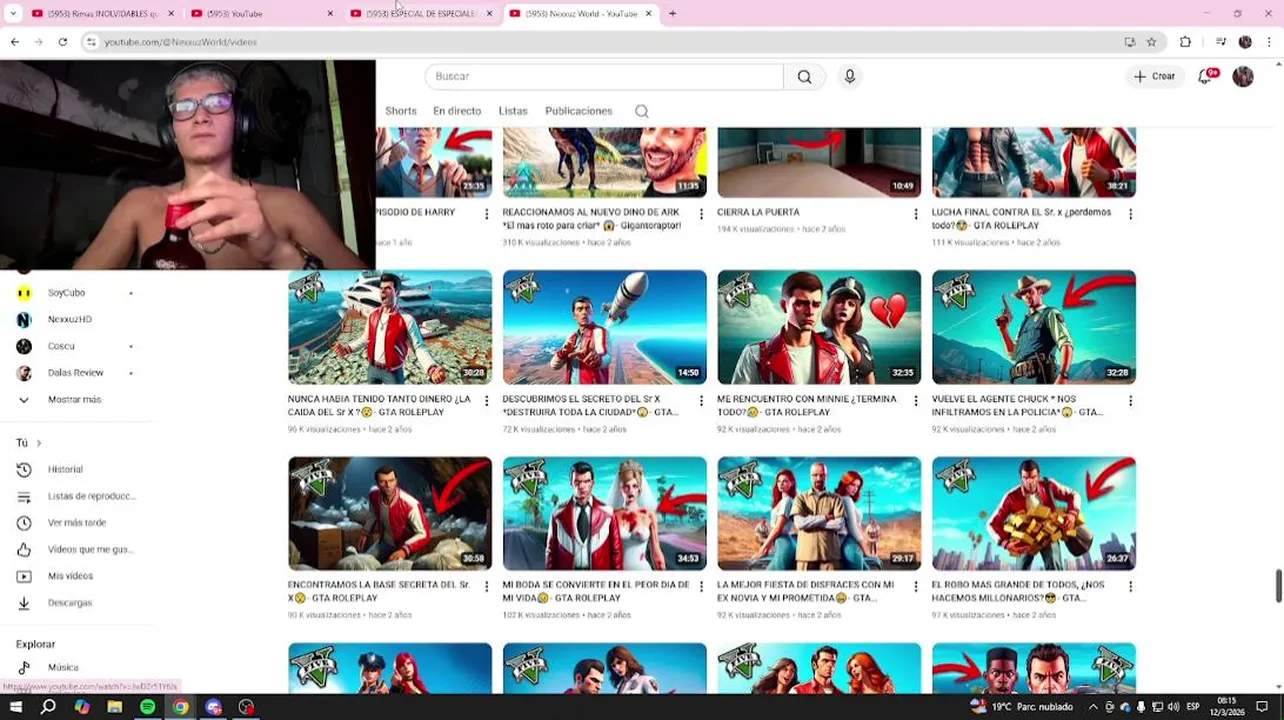
Task: Switch to the Shorts tab
Action: pyautogui.click(x=401, y=111)
